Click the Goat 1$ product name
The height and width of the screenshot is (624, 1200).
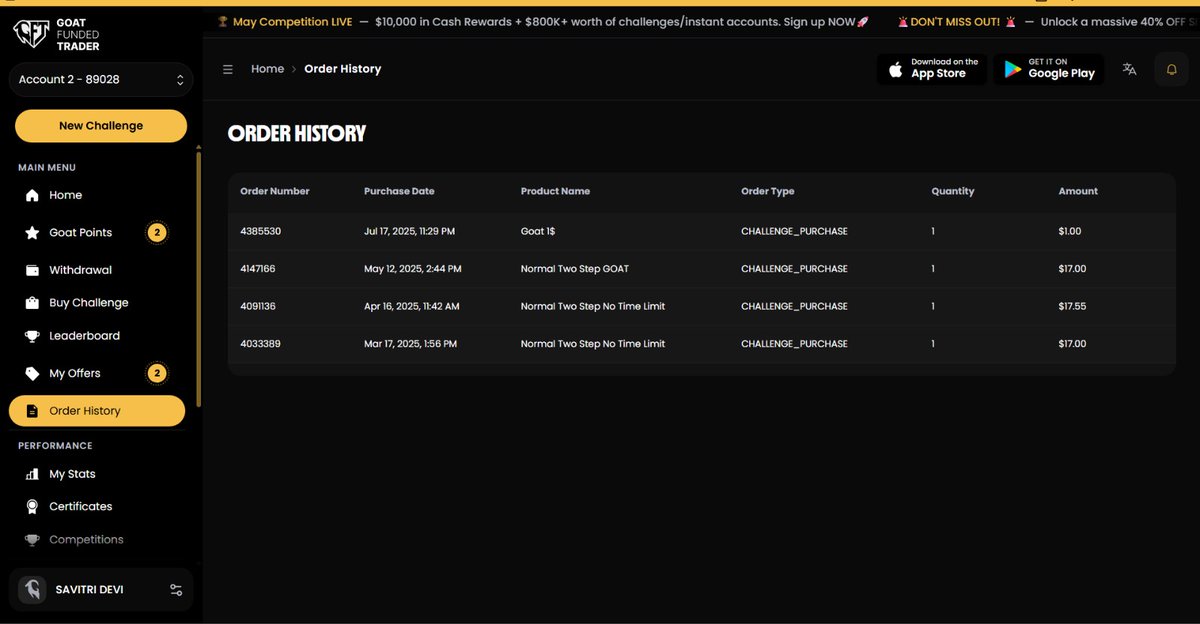coord(538,231)
